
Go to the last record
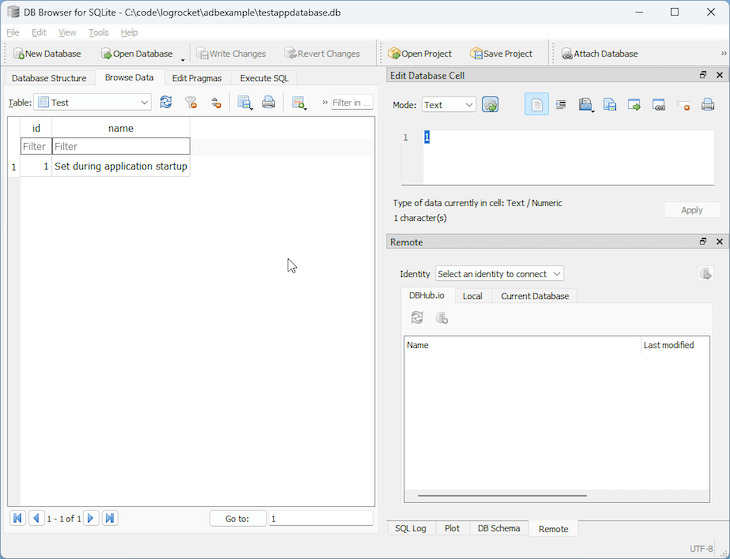point(110,518)
